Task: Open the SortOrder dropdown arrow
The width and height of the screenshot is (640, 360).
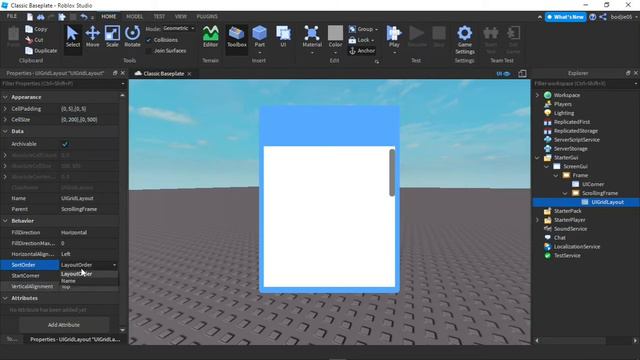Action: [x=114, y=265]
